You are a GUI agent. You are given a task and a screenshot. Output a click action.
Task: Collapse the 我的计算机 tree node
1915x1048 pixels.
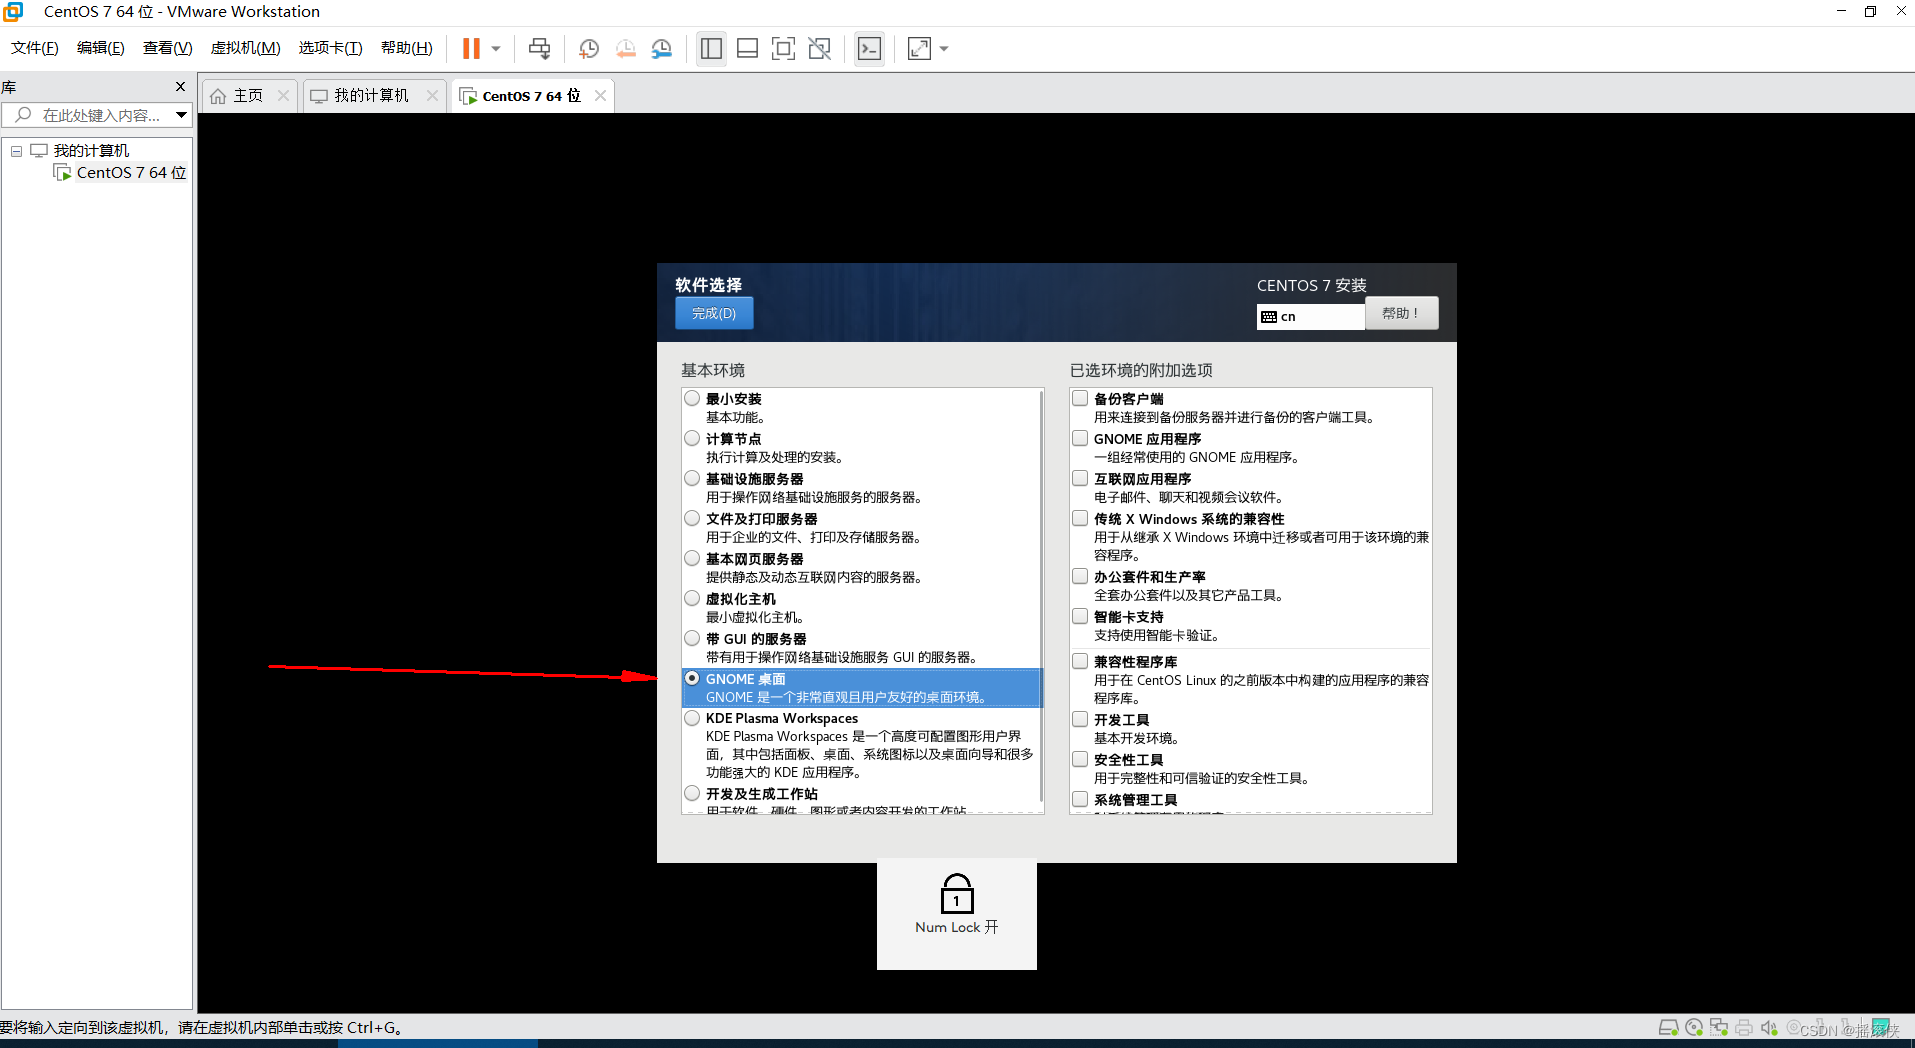[17, 151]
